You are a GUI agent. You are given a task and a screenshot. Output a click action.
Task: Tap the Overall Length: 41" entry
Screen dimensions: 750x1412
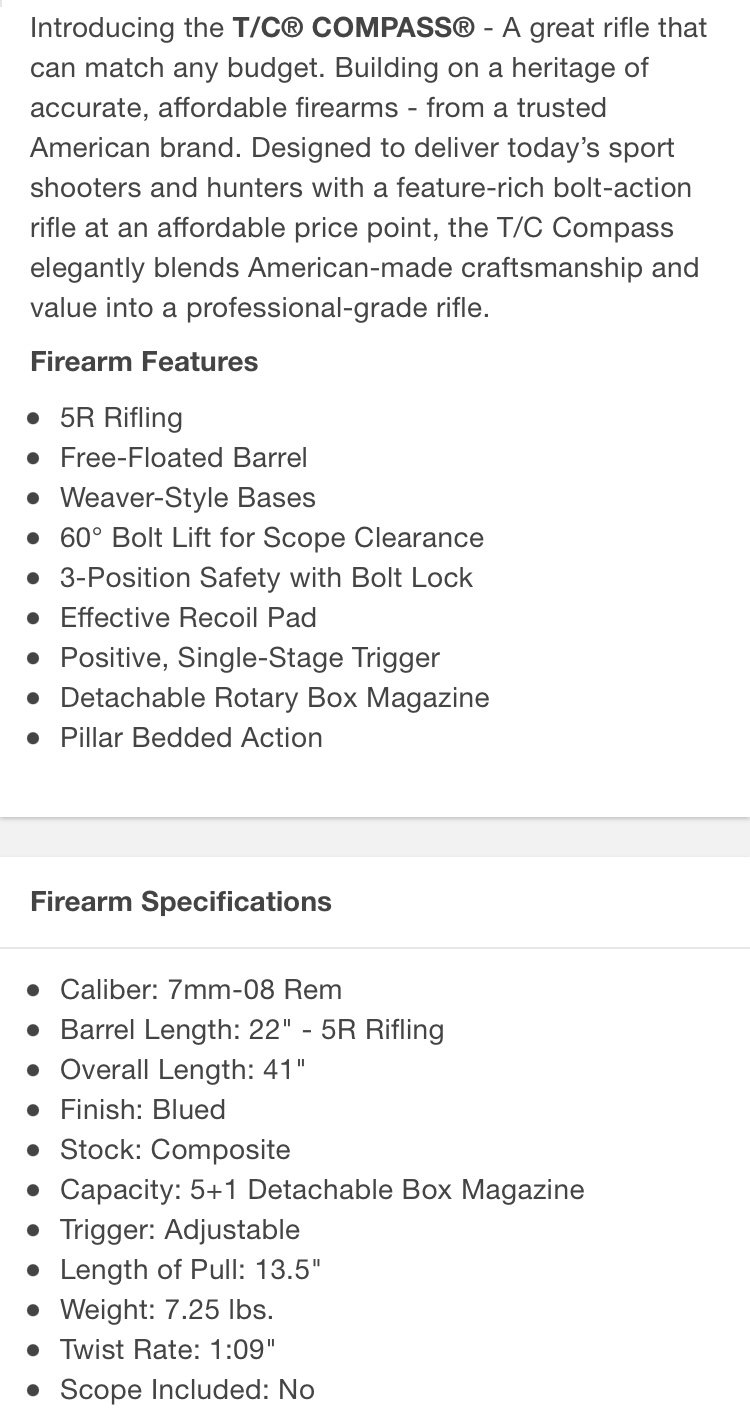coord(183,1070)
